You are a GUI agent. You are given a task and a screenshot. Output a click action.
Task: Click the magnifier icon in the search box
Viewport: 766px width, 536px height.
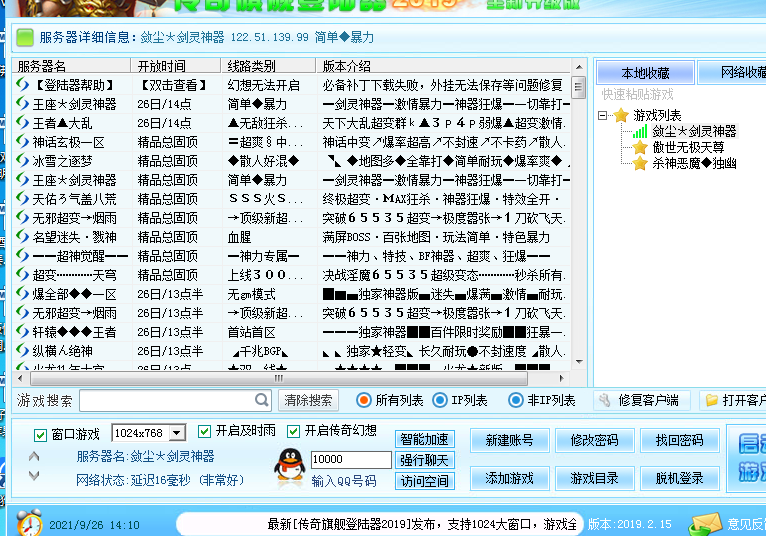click(x=261, y=400)
